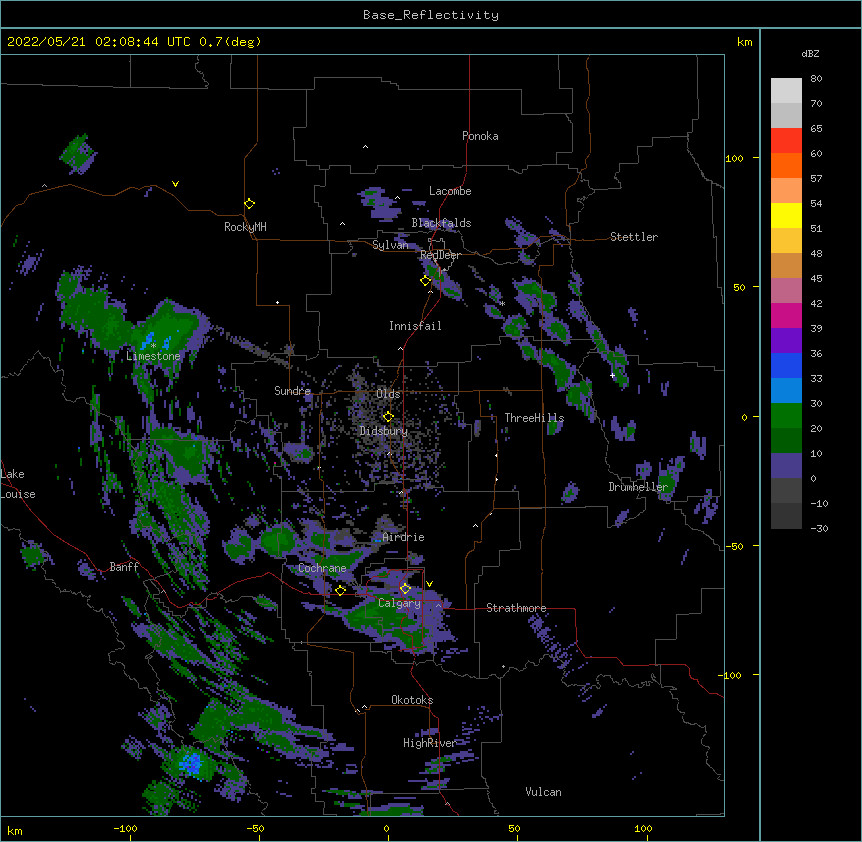Select the yellow 51-54 dBZ legend swatch
Screen dimensions: 862x842
pos(786,215)
